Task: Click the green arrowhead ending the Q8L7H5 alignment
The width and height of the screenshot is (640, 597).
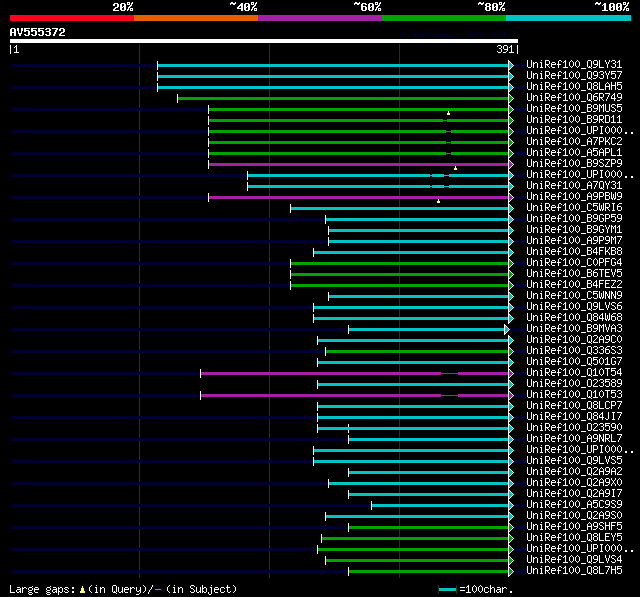Action: point(511,571)
